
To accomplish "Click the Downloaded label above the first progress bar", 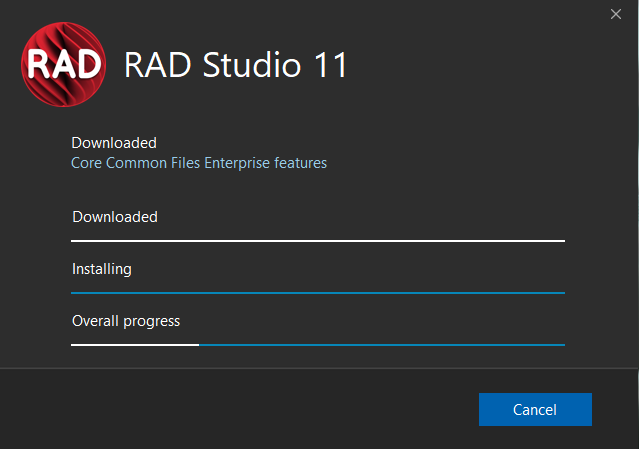I will click(115, 217).
